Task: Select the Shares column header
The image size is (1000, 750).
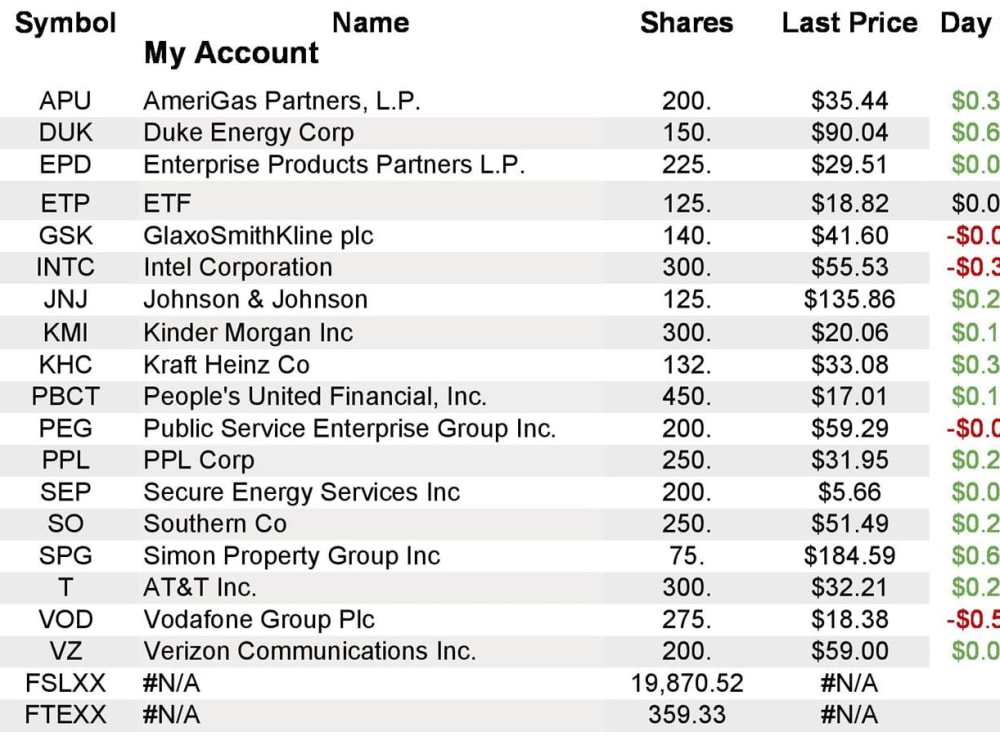Action: pos(686,23)
